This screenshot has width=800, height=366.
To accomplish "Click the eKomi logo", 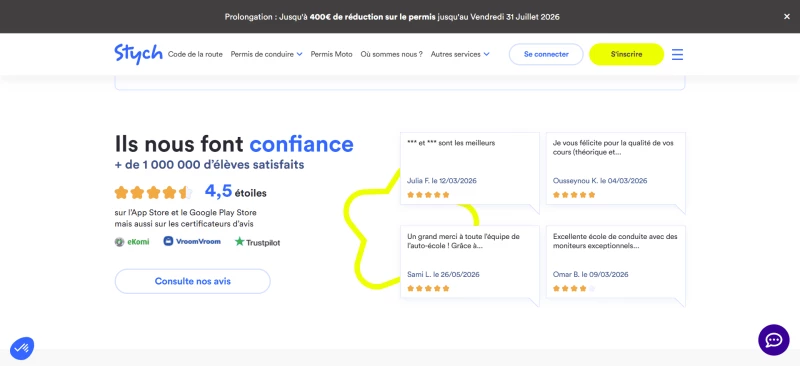I will (132, 242).
